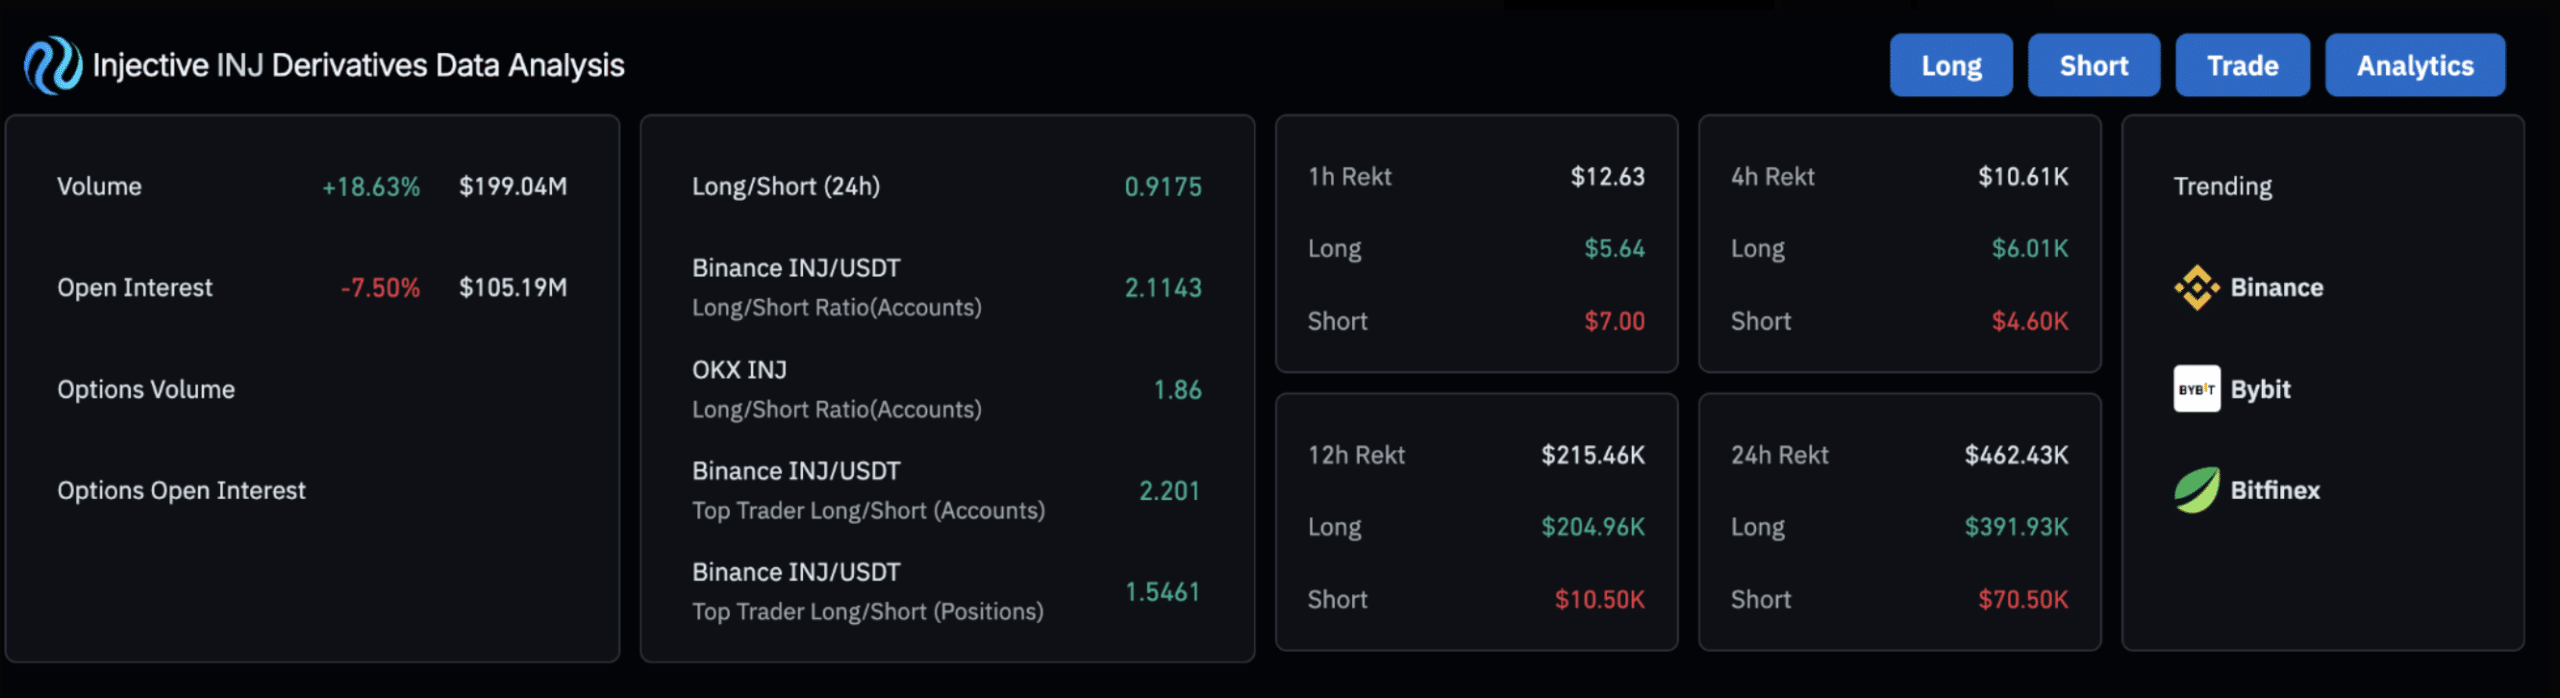Click the Open Interest value $105.19M
The image size is (2560, 698).
click(512, 288)
